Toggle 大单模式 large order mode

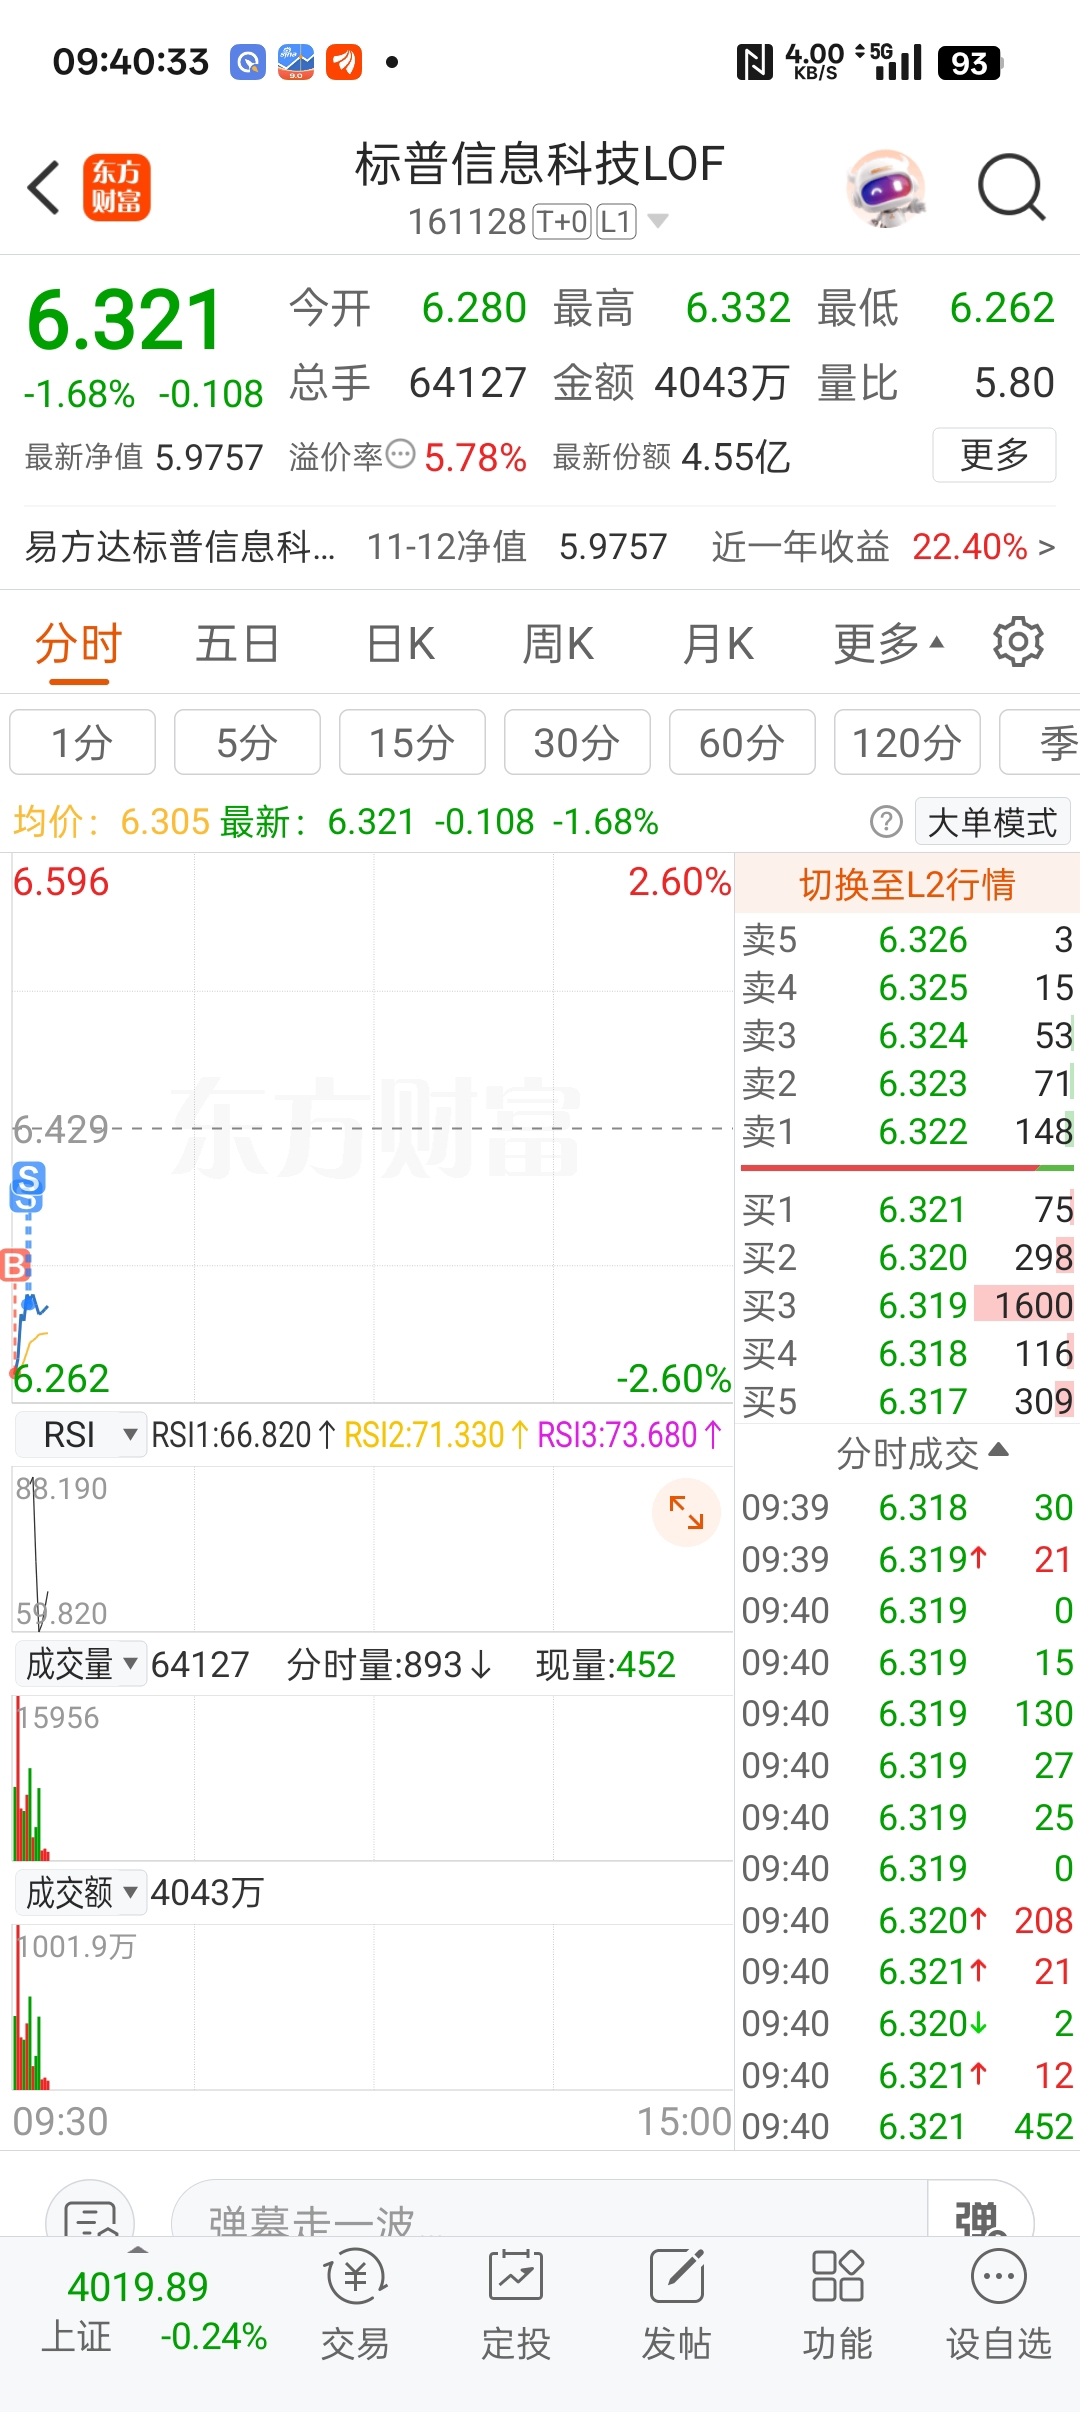click(992, 822)
